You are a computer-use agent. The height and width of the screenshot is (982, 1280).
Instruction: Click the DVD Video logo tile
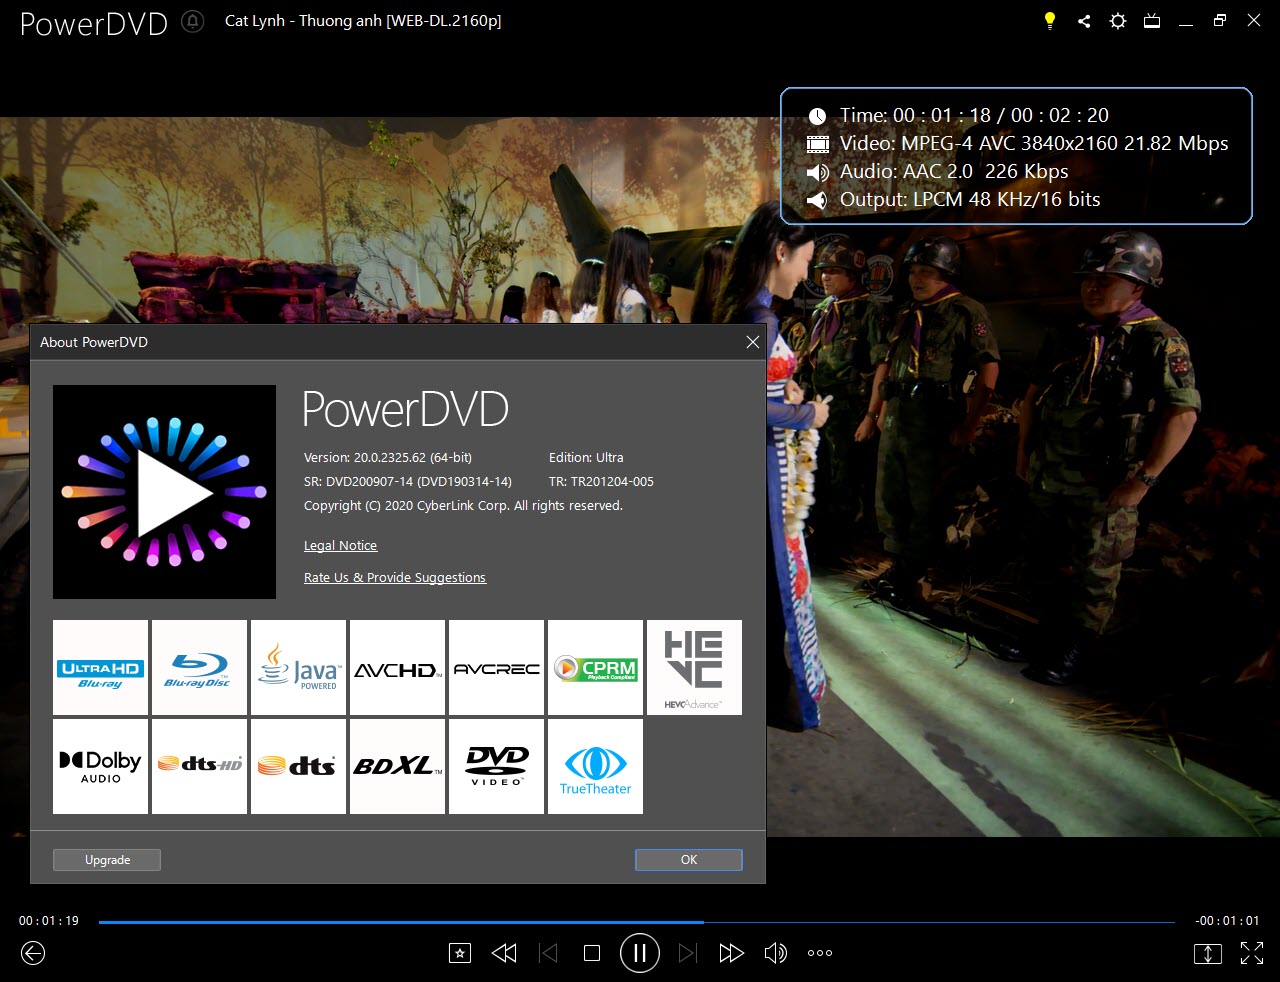496,766
